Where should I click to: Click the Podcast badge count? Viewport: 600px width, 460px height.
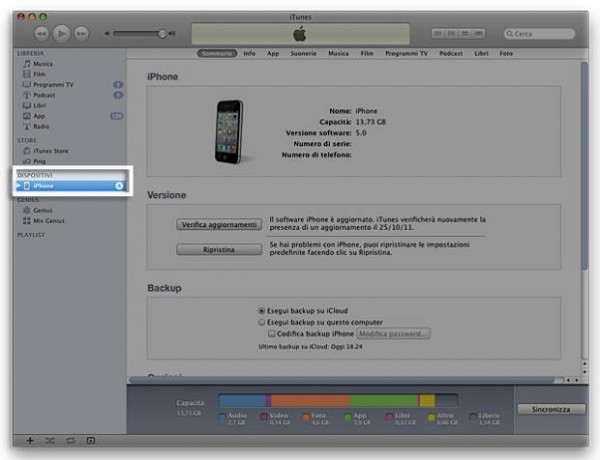click(118, 95)
